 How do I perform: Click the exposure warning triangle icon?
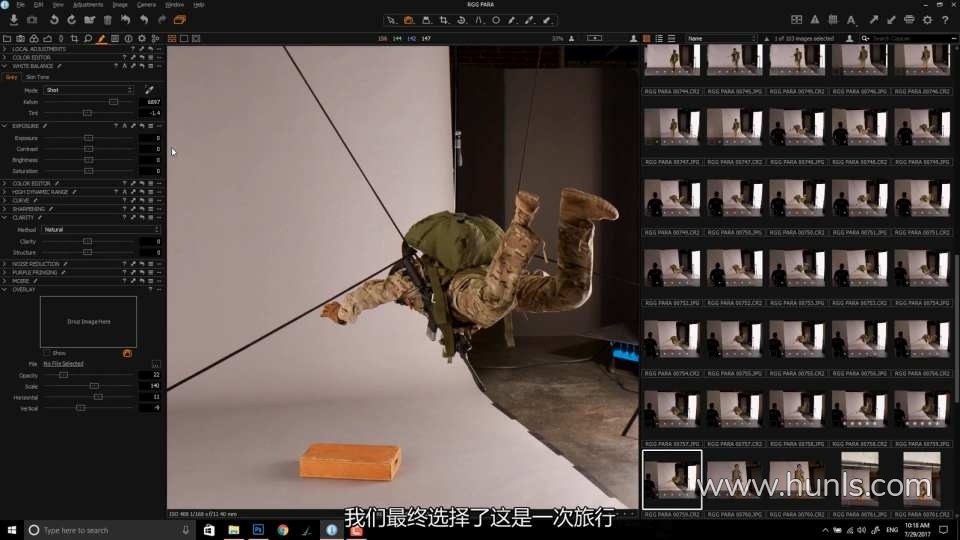(x=814, y=20)
